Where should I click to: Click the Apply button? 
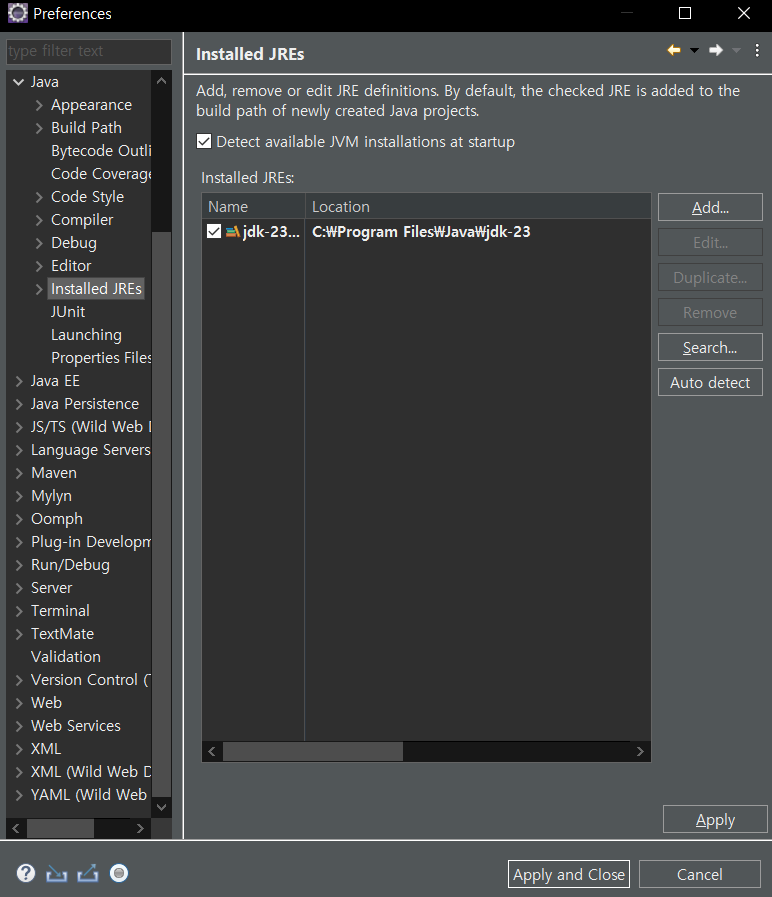point(715,820)
